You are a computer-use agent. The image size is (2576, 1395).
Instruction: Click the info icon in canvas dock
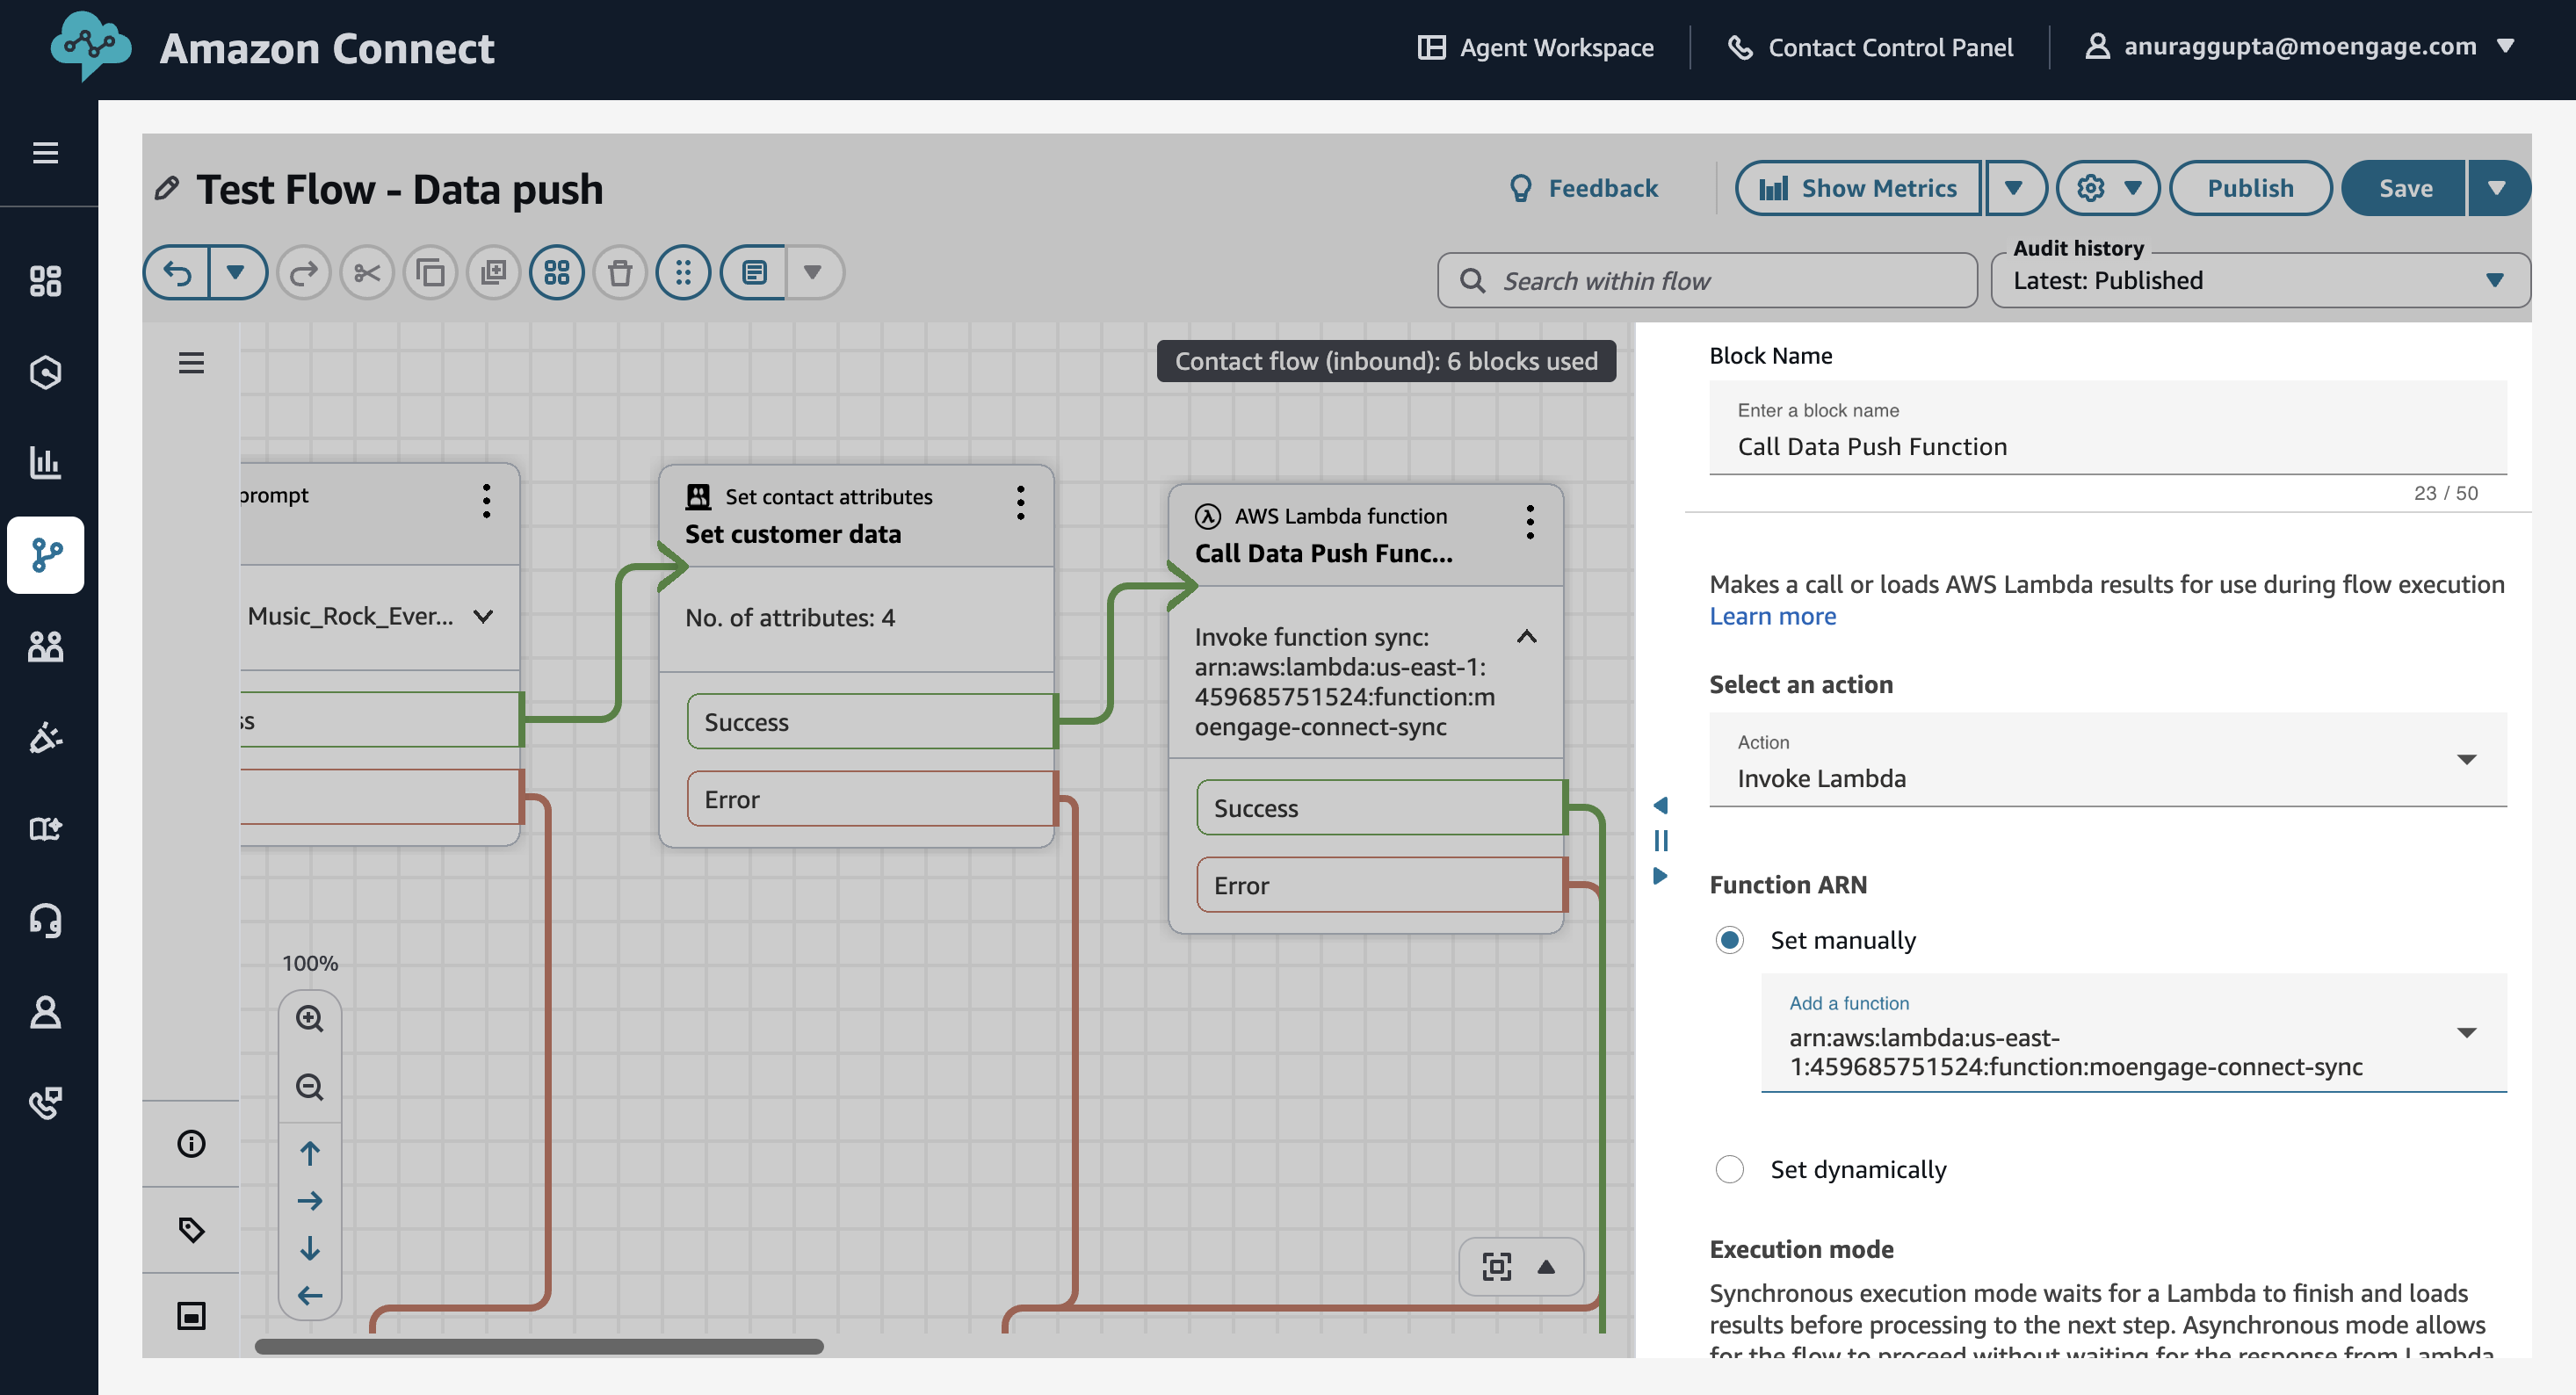(x=191, y=1144)
